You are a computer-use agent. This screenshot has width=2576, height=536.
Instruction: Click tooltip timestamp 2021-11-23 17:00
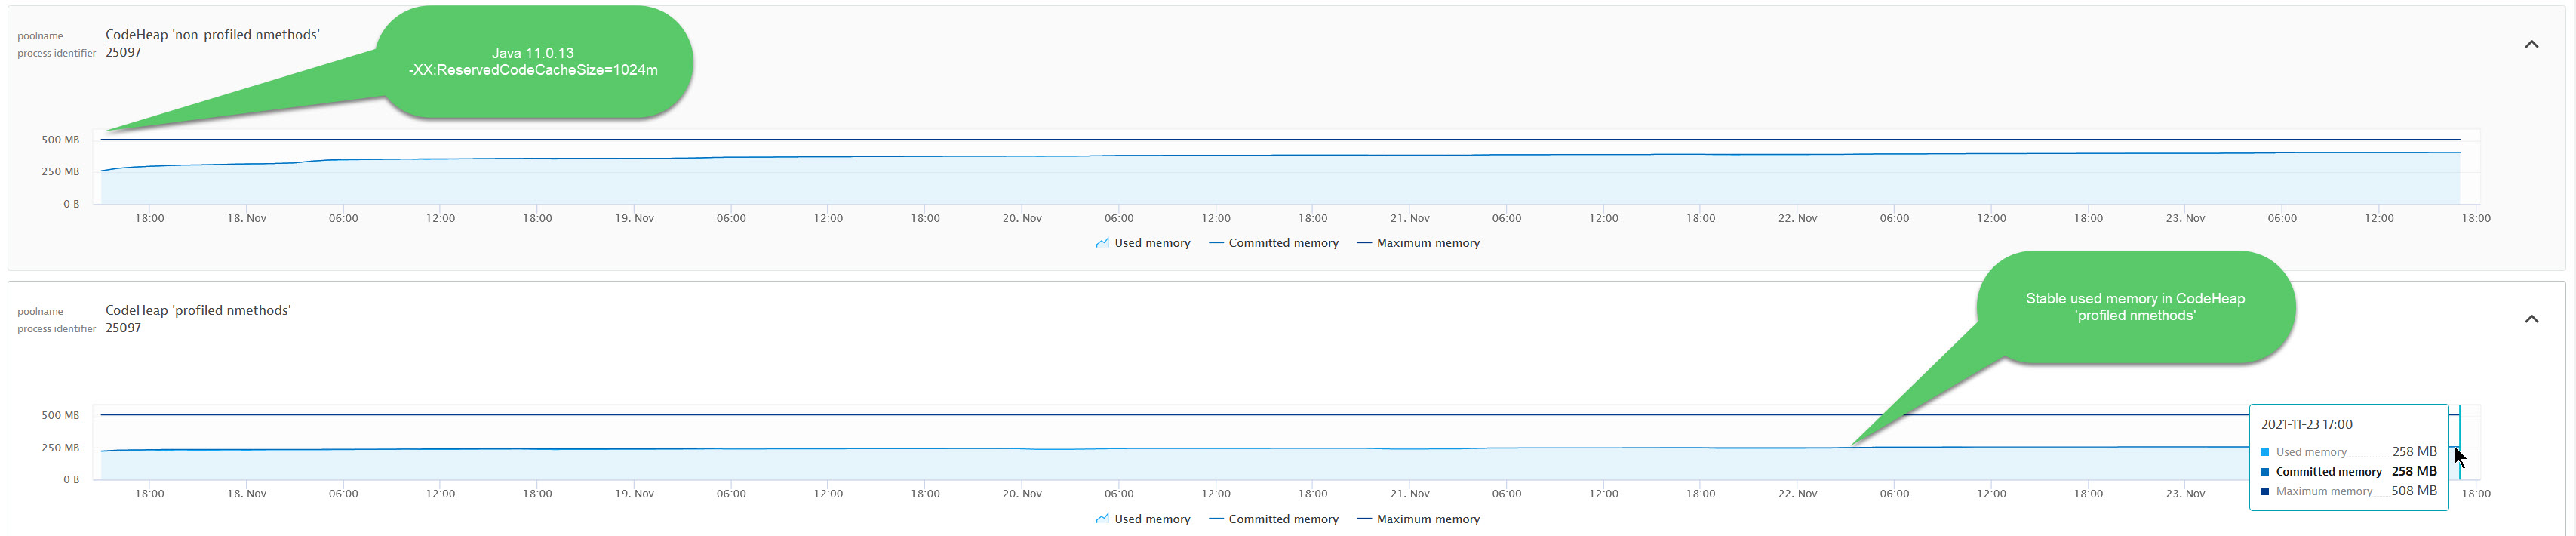[2306, 424]
